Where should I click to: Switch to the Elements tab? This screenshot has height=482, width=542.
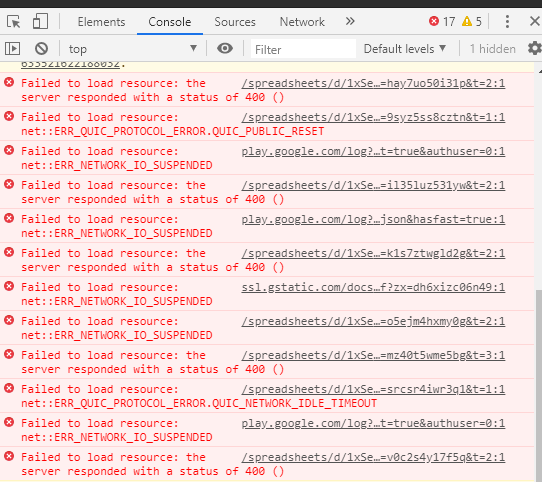click(x=101, y=22)
